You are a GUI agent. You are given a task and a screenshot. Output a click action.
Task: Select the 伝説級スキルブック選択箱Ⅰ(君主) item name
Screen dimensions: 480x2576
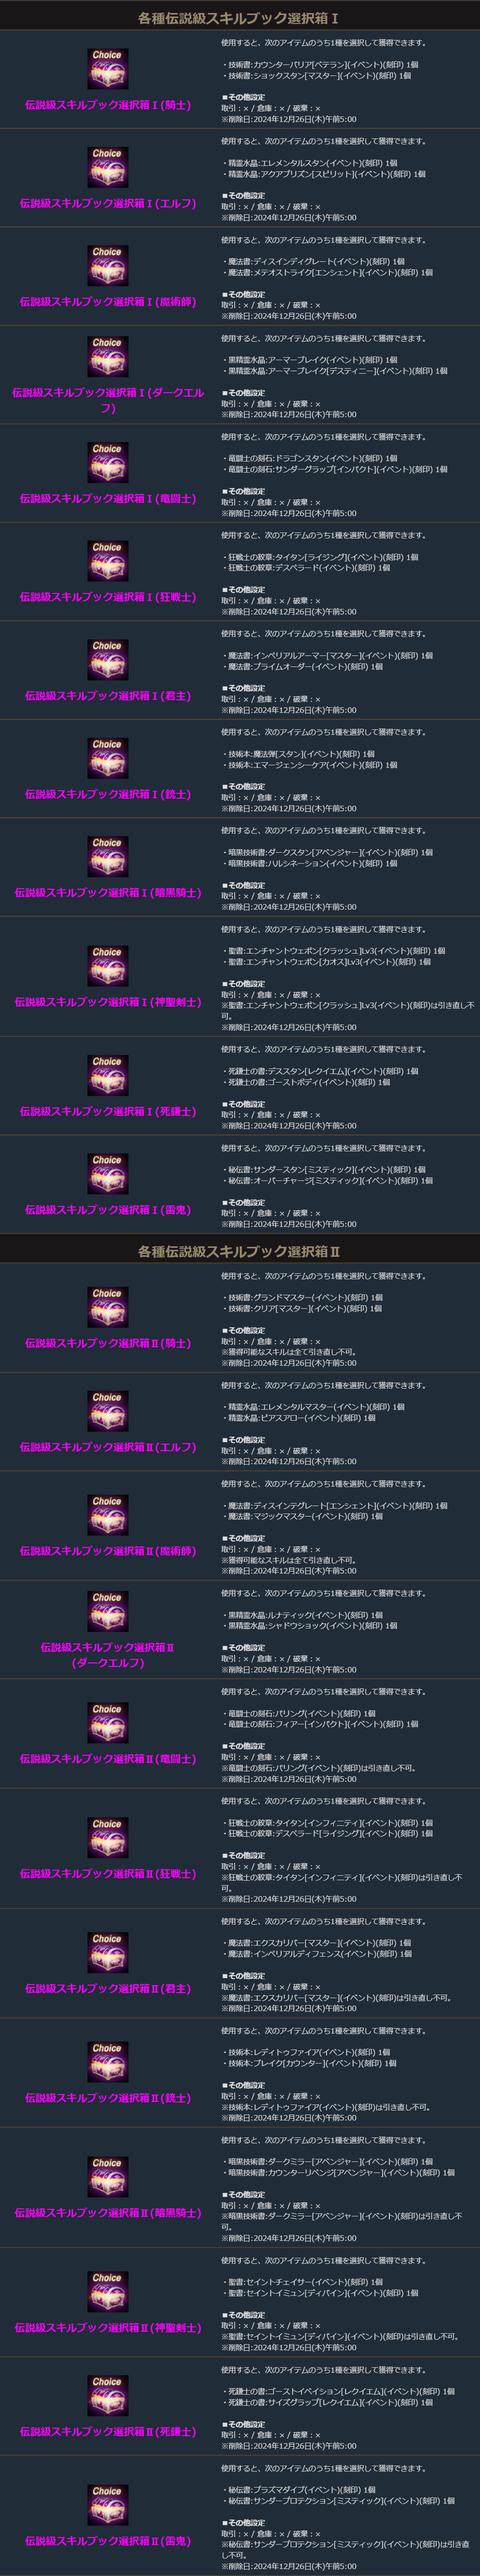[x=107, y=695]
